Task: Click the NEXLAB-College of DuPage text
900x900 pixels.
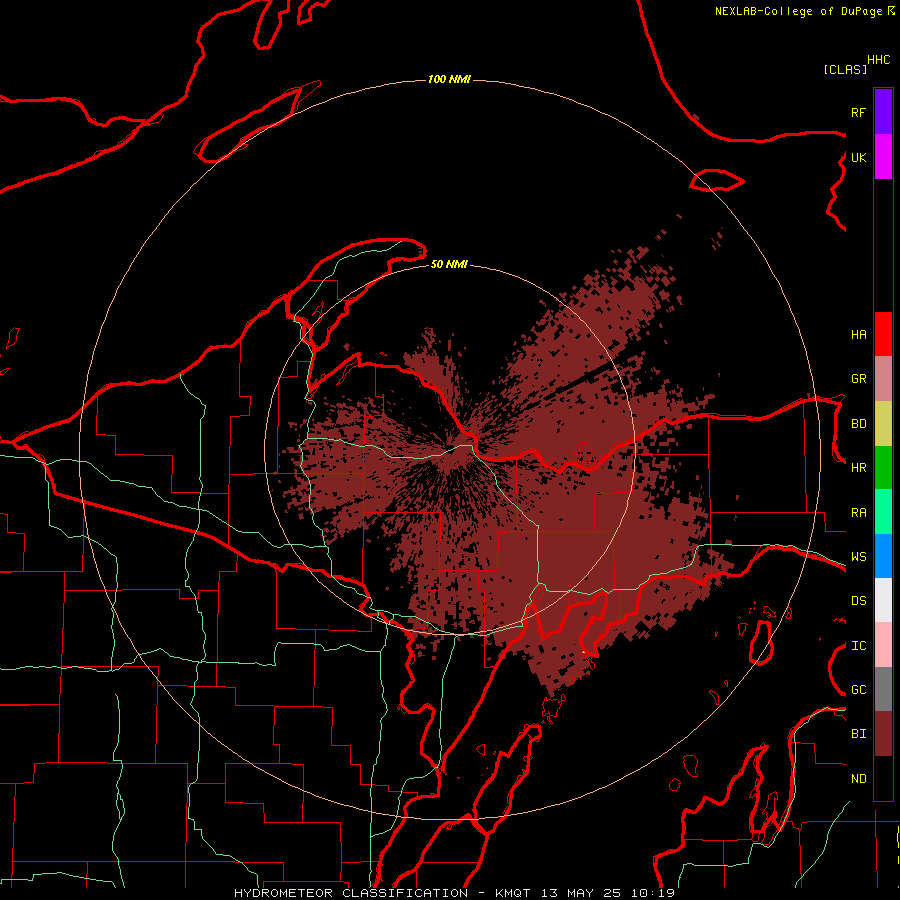Action: (x=798, y=11)
